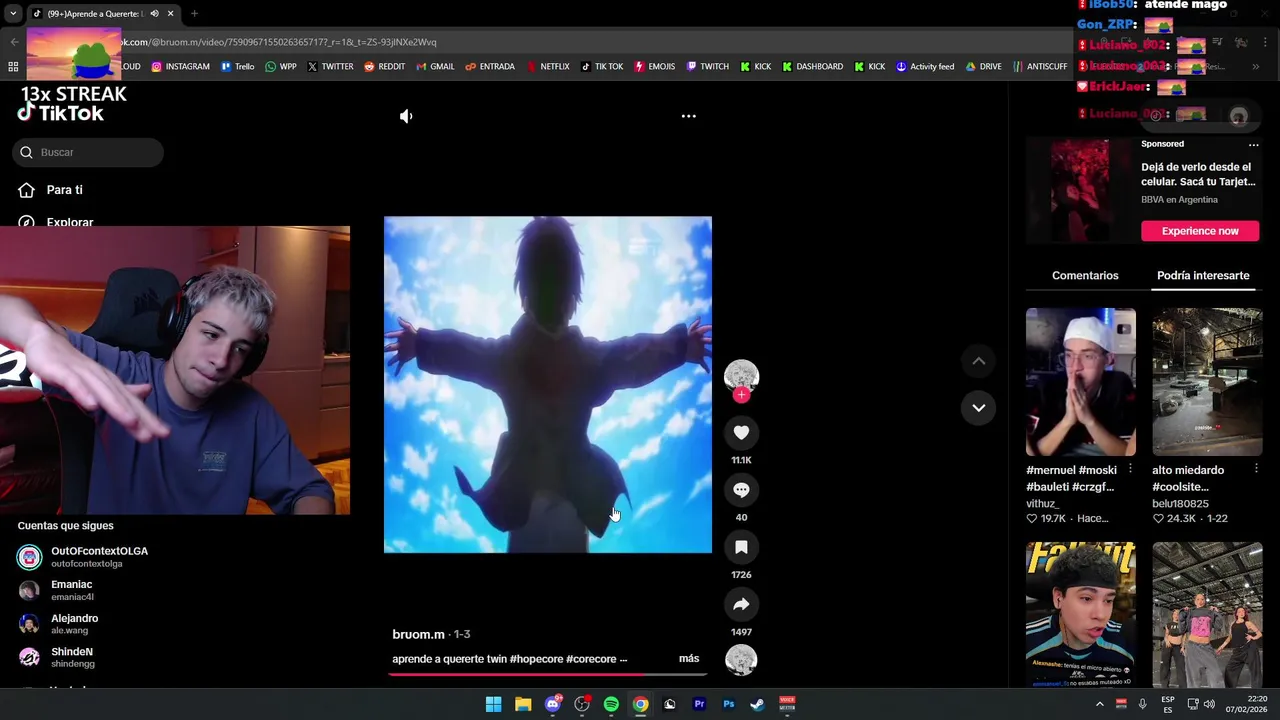
Task: Open WPP WhatsApp bookmark
Action: pyautogui.click(x=280, y=67)
